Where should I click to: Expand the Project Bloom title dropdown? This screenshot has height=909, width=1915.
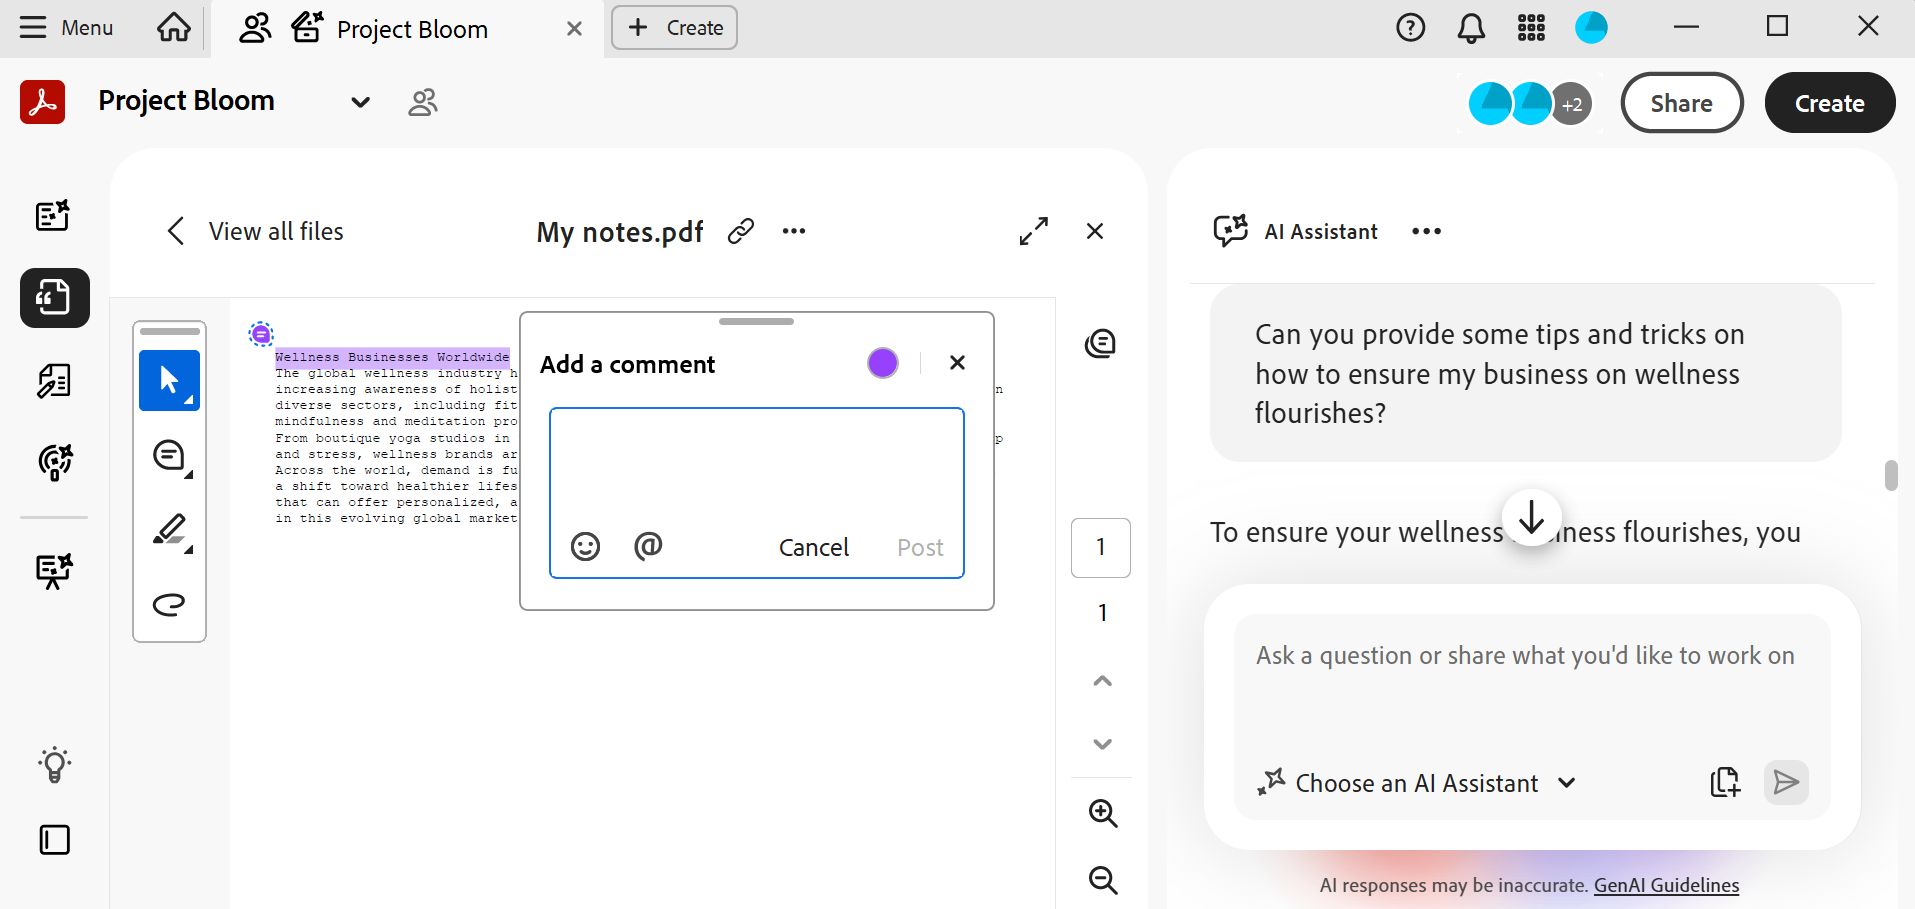361,102
